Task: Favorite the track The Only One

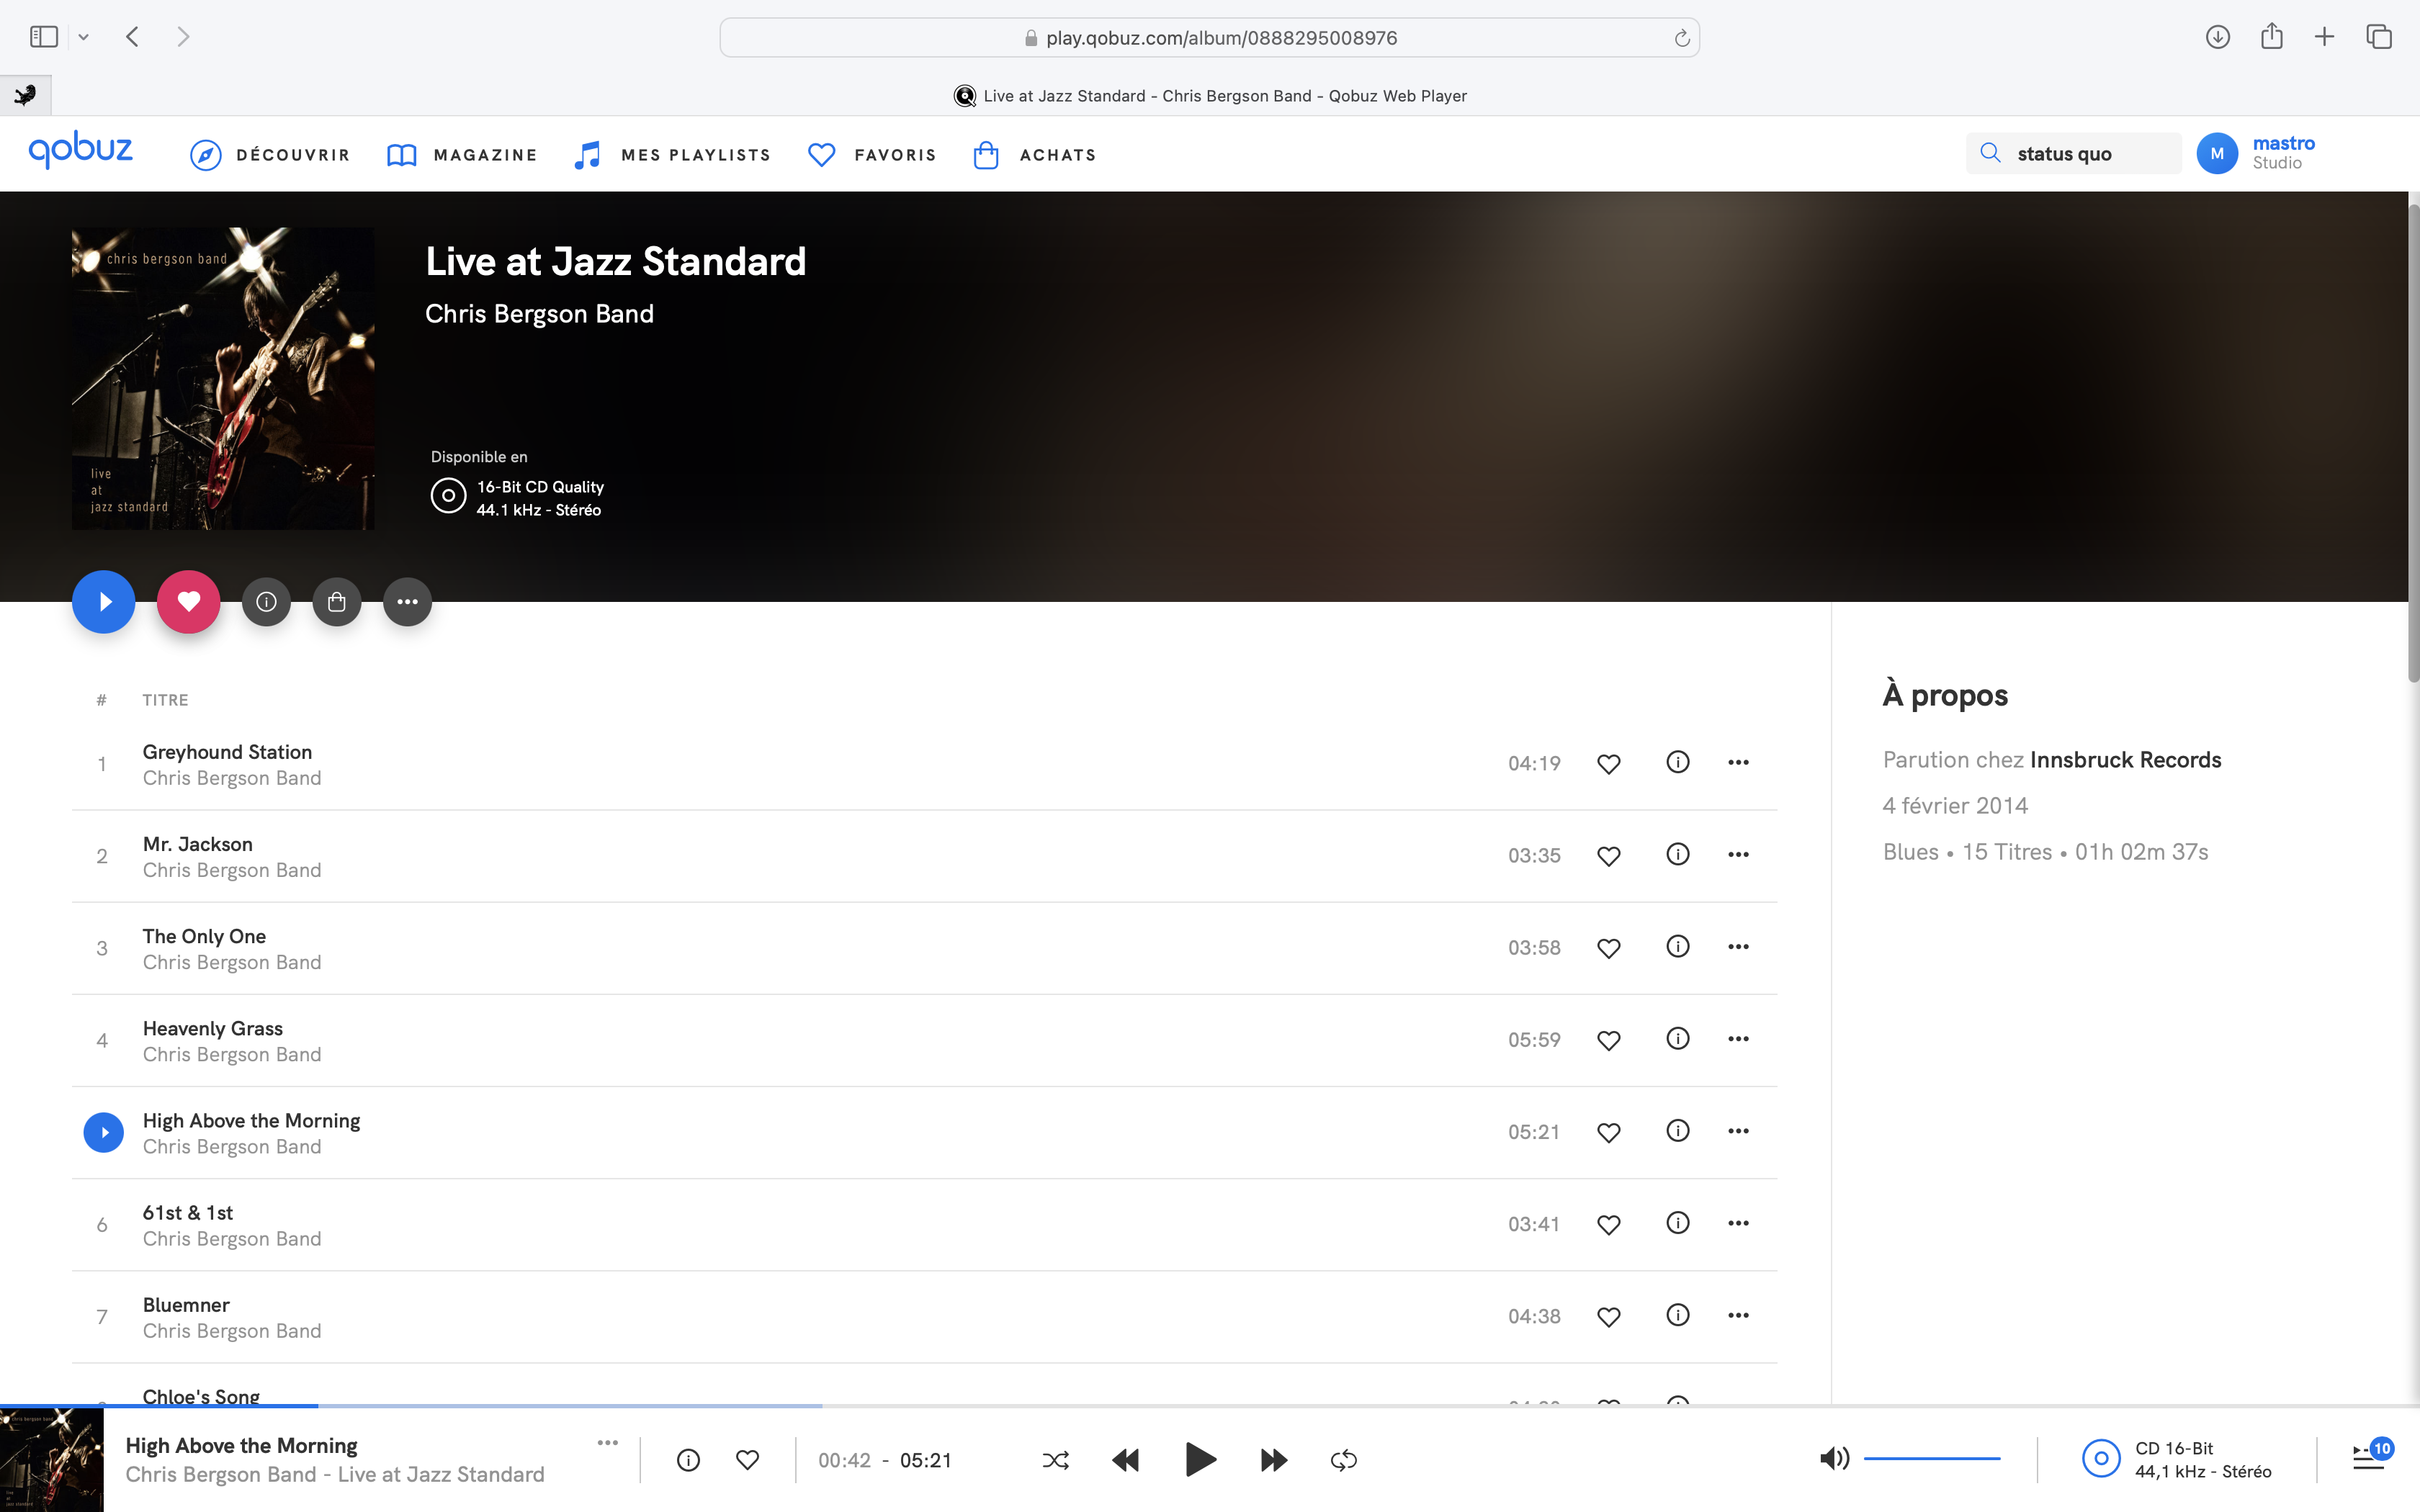Action: [x=1608, y=948]
